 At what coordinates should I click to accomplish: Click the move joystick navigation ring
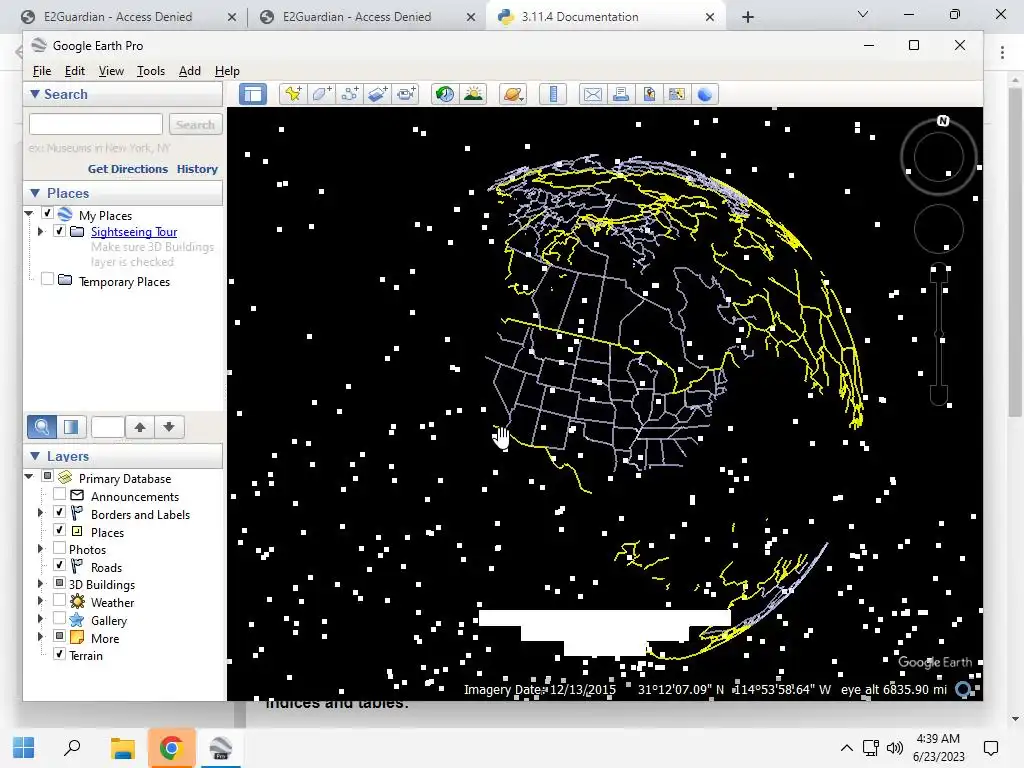938,229
